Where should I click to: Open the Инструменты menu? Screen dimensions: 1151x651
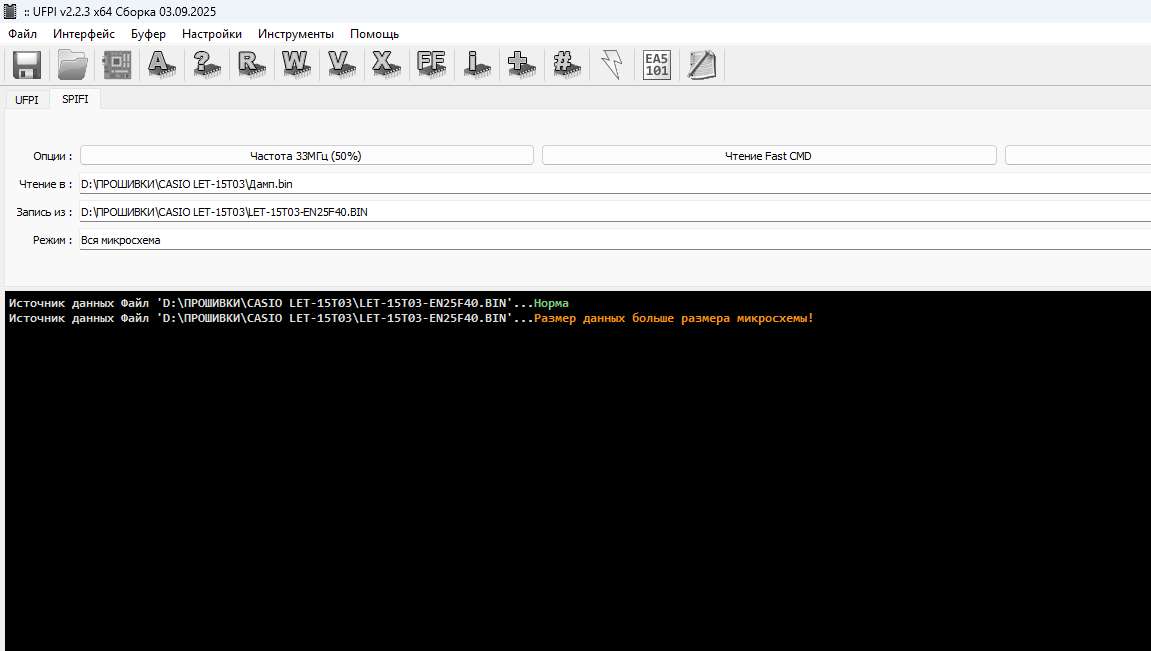(296, 33)
